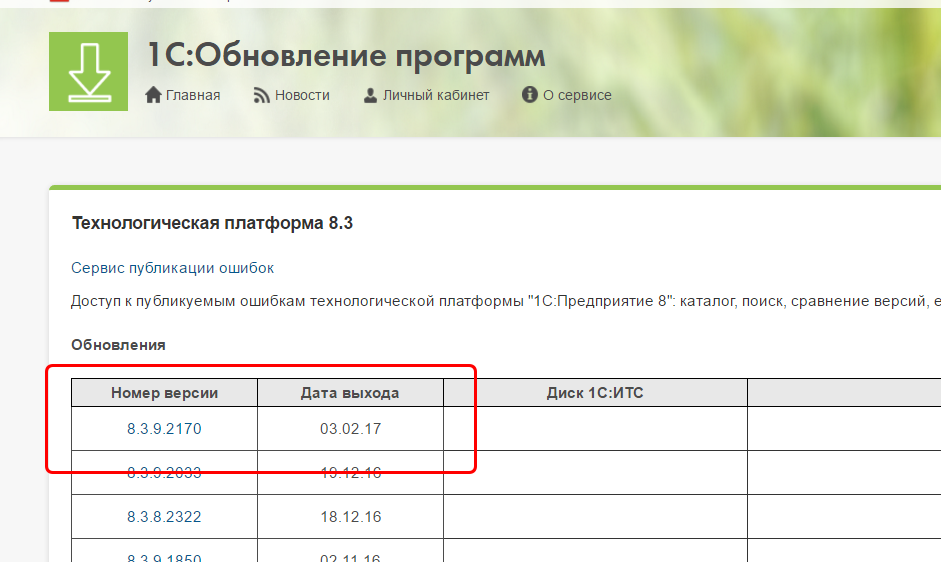Select version 8.3.9.2033 in the table
Viewport: 941px width, 562px height.
164,473
